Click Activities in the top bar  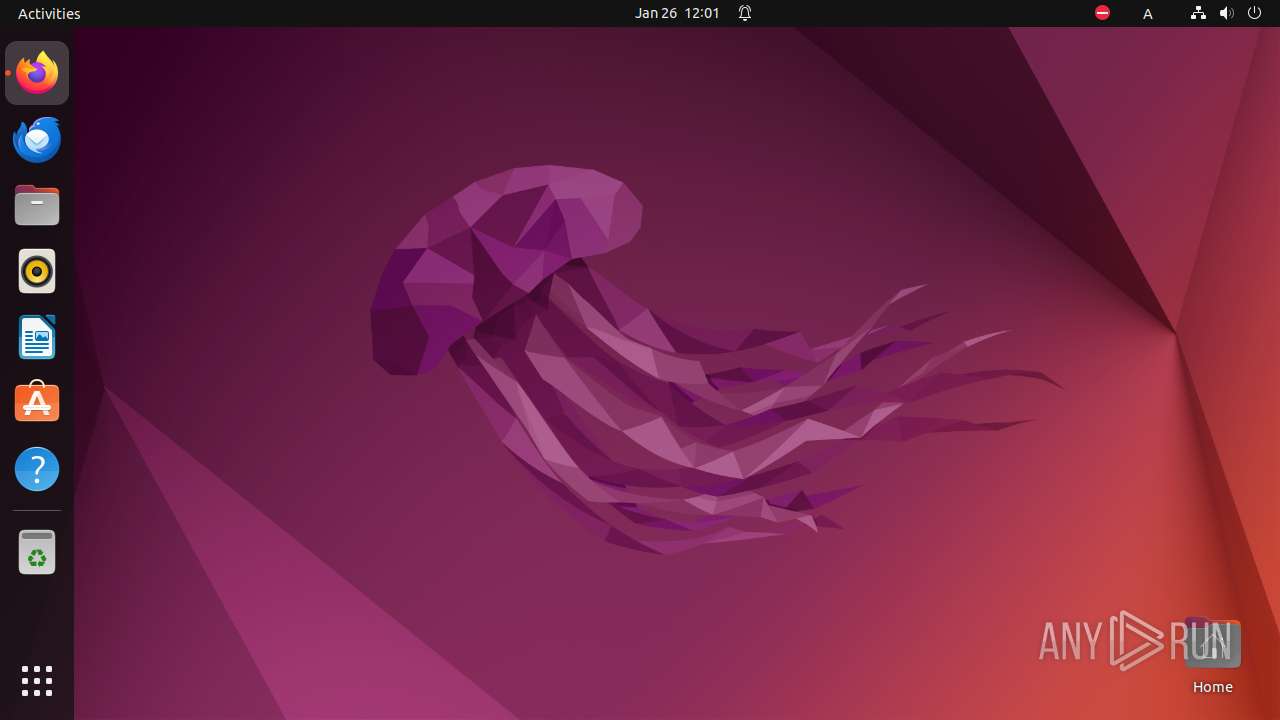49,13
